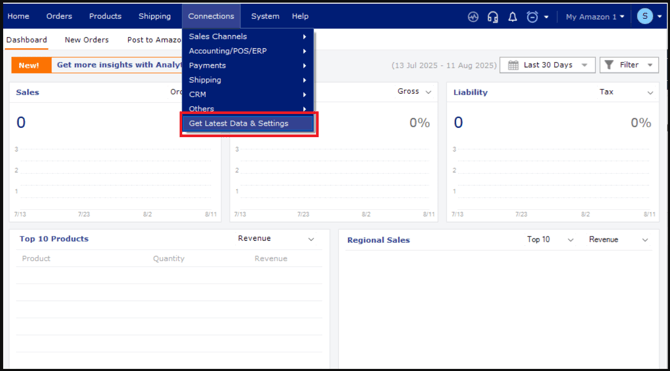Viewport: 670px width, 371px height.
Task: Click the calendar icon beside Last 30 Days
Action: [513, 65]
